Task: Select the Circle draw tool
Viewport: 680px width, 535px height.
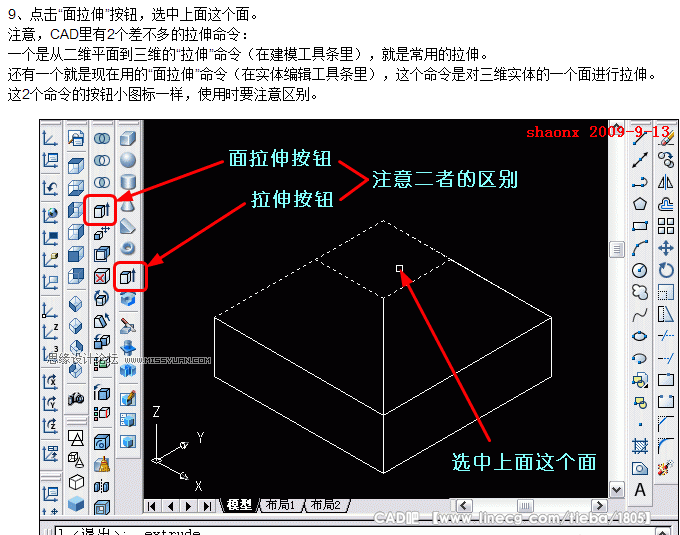Action: coord(640,270)
